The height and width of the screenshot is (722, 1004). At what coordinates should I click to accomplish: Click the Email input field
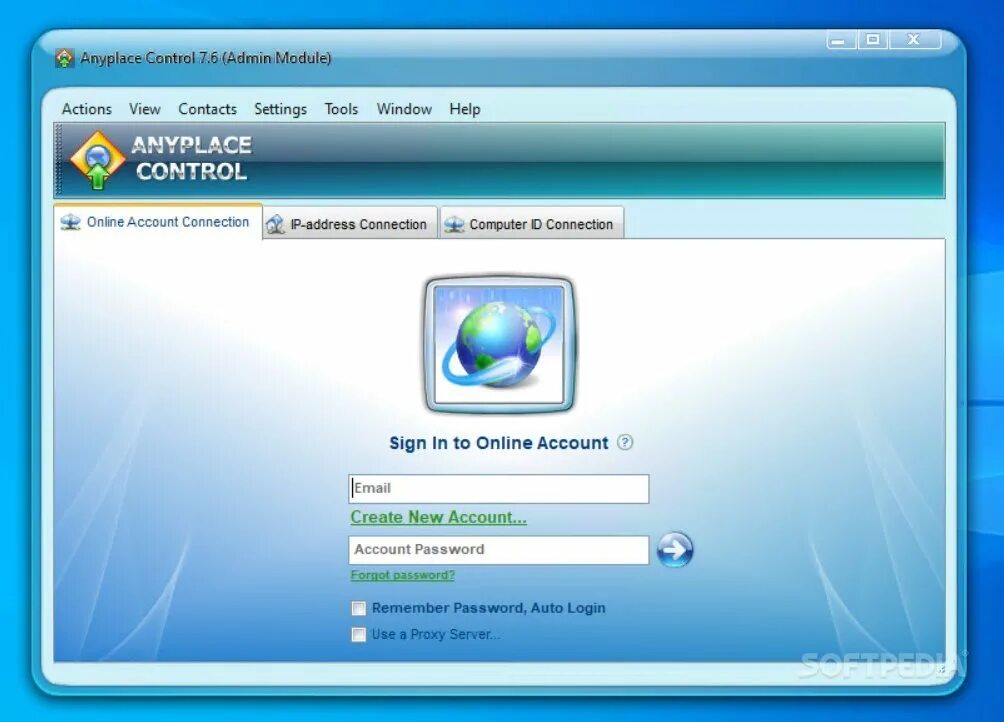[499, 488]
